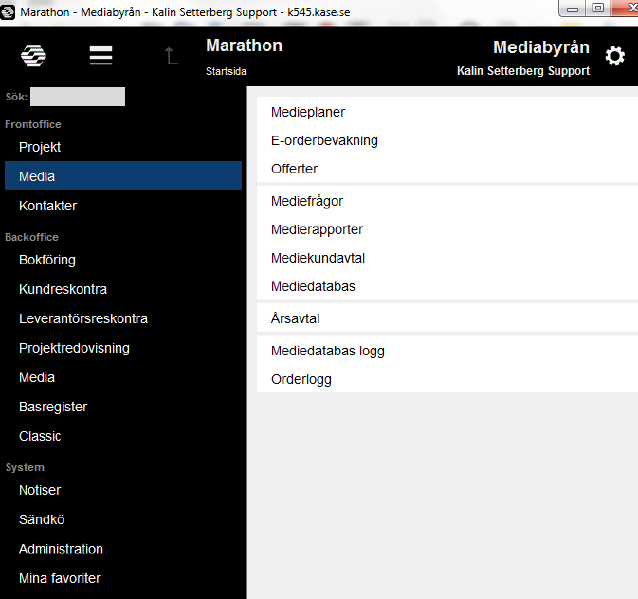
Task: Open the Offerter link
Action: pos(295,168)
